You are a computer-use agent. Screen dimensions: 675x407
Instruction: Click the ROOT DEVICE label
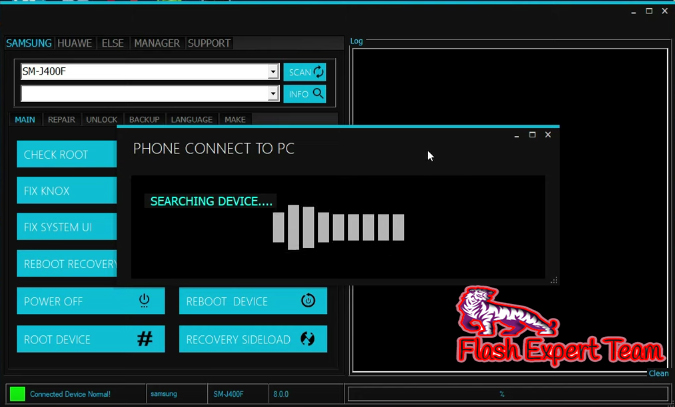pos(57,340)
